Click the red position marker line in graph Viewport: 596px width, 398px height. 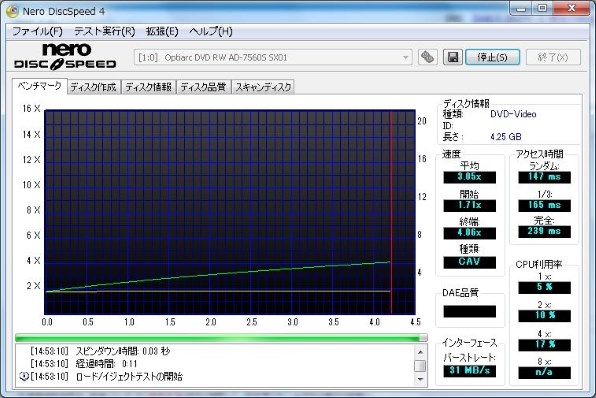[x=391, y=212]
